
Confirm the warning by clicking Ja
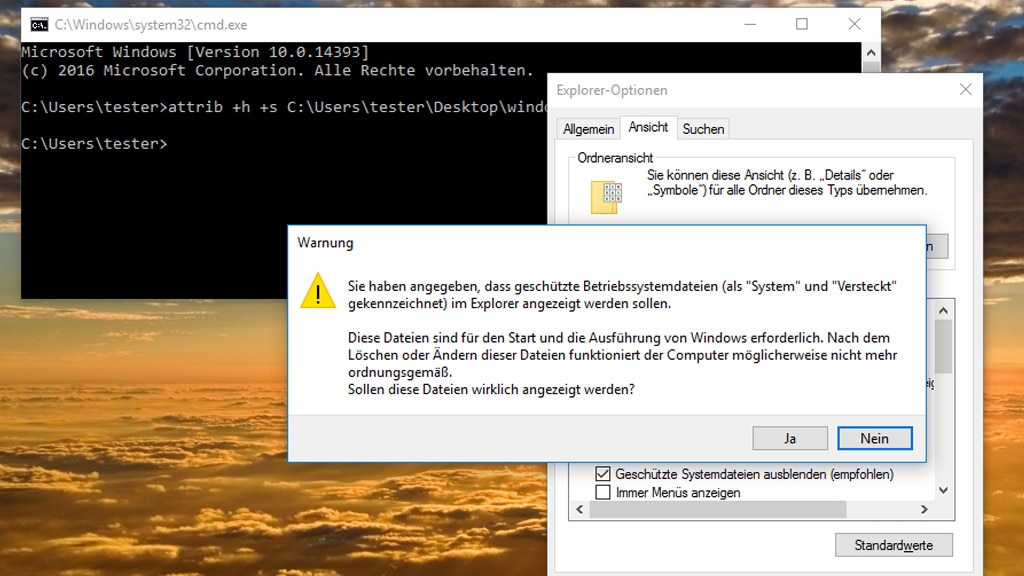(789, 438)
